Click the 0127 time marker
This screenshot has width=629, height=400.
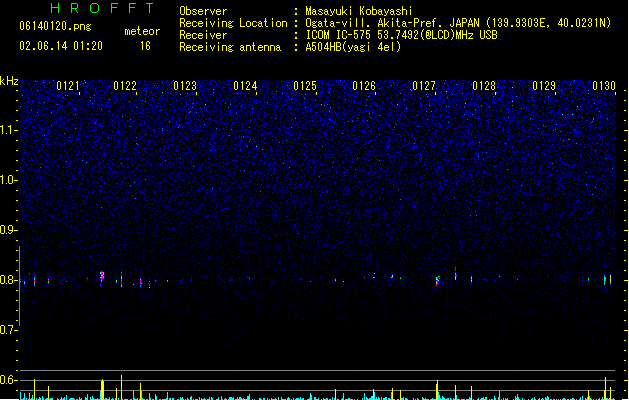(424, 86)
